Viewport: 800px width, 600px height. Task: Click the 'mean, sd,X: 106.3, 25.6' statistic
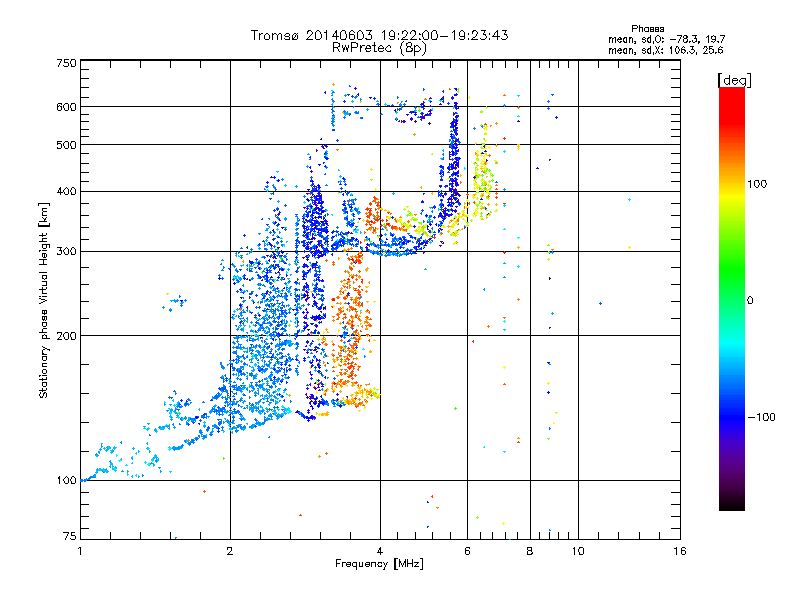[x=665, y=50]
